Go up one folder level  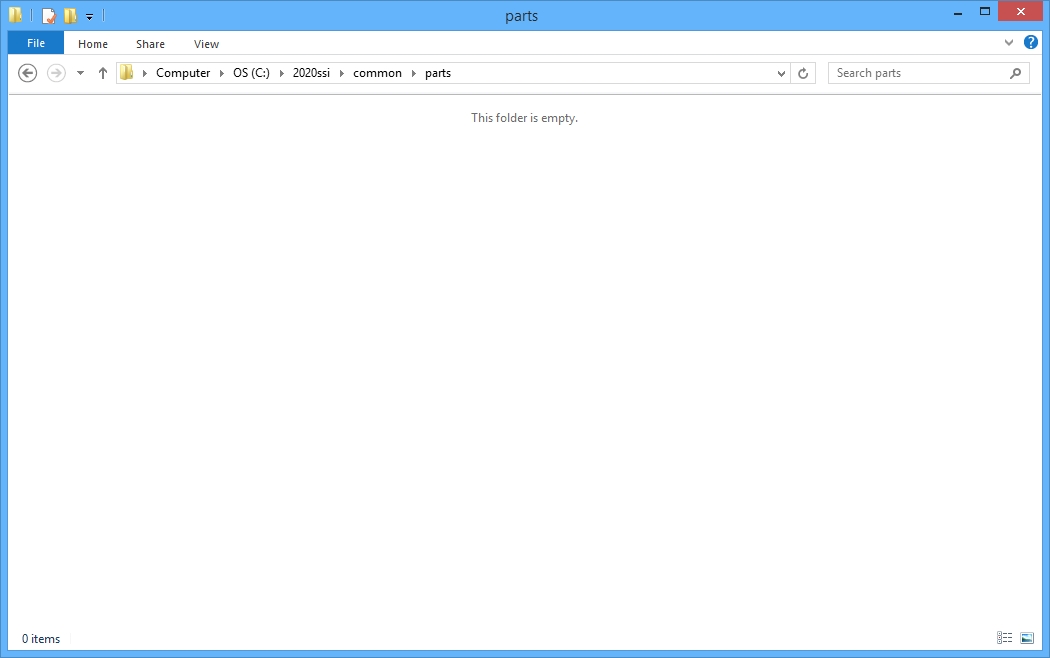click(102, 73)
